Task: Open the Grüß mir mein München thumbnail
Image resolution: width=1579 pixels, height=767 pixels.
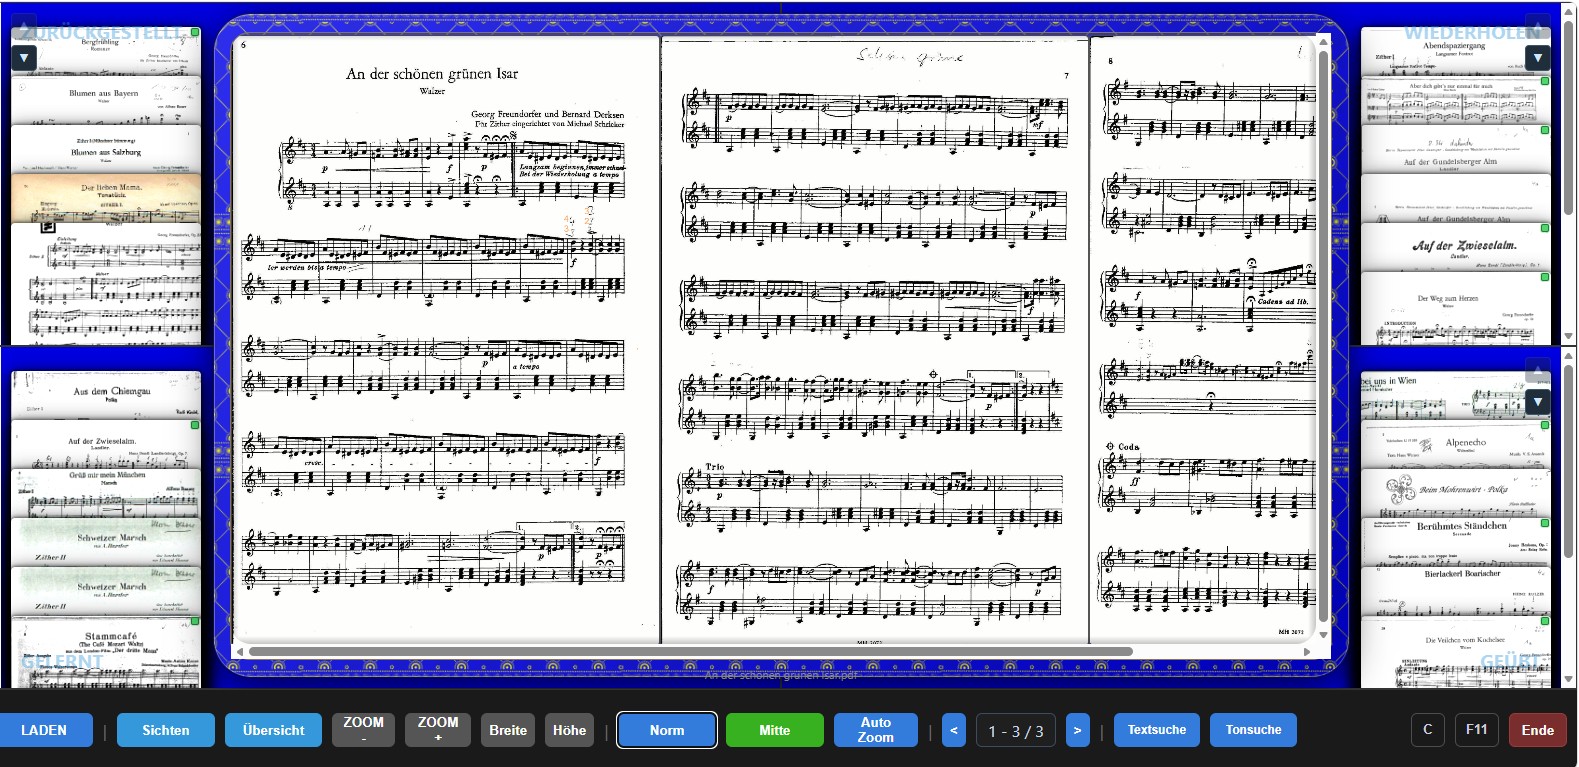Action: point(106,492)
